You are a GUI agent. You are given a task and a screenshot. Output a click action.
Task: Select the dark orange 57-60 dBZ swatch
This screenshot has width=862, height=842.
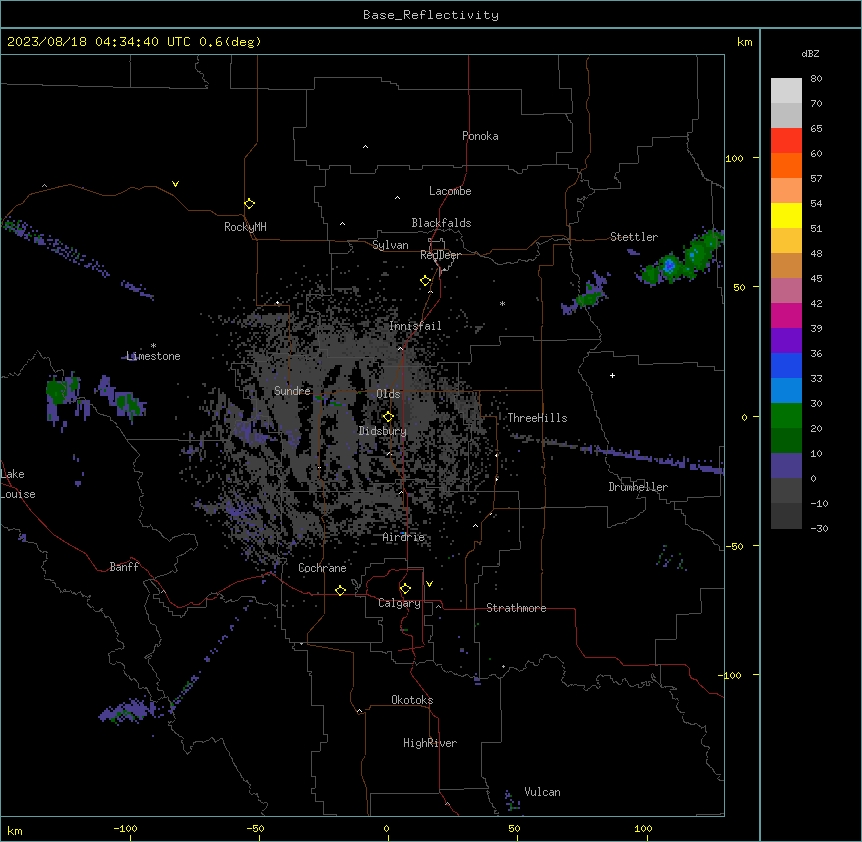coord(786,165)
